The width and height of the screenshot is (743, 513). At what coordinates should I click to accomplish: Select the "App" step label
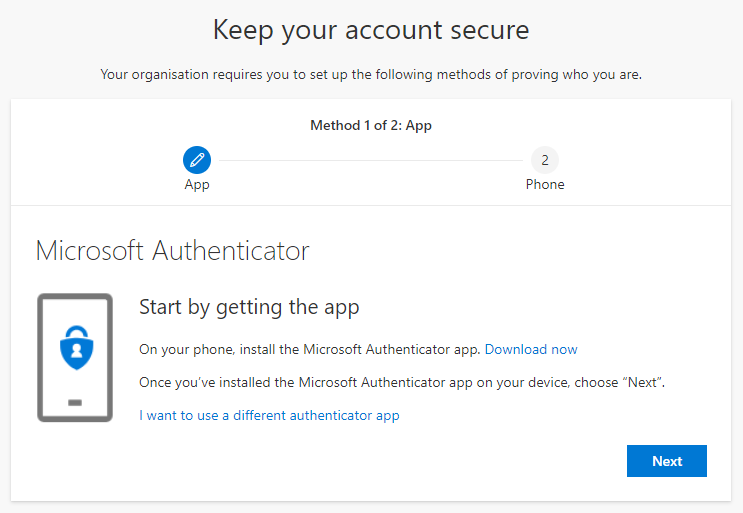[197, 185]
